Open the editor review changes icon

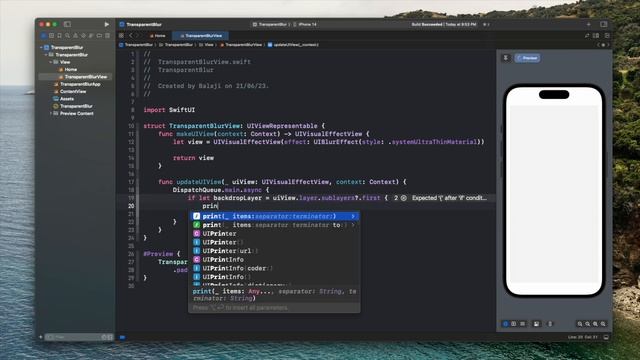coord(587,36)
